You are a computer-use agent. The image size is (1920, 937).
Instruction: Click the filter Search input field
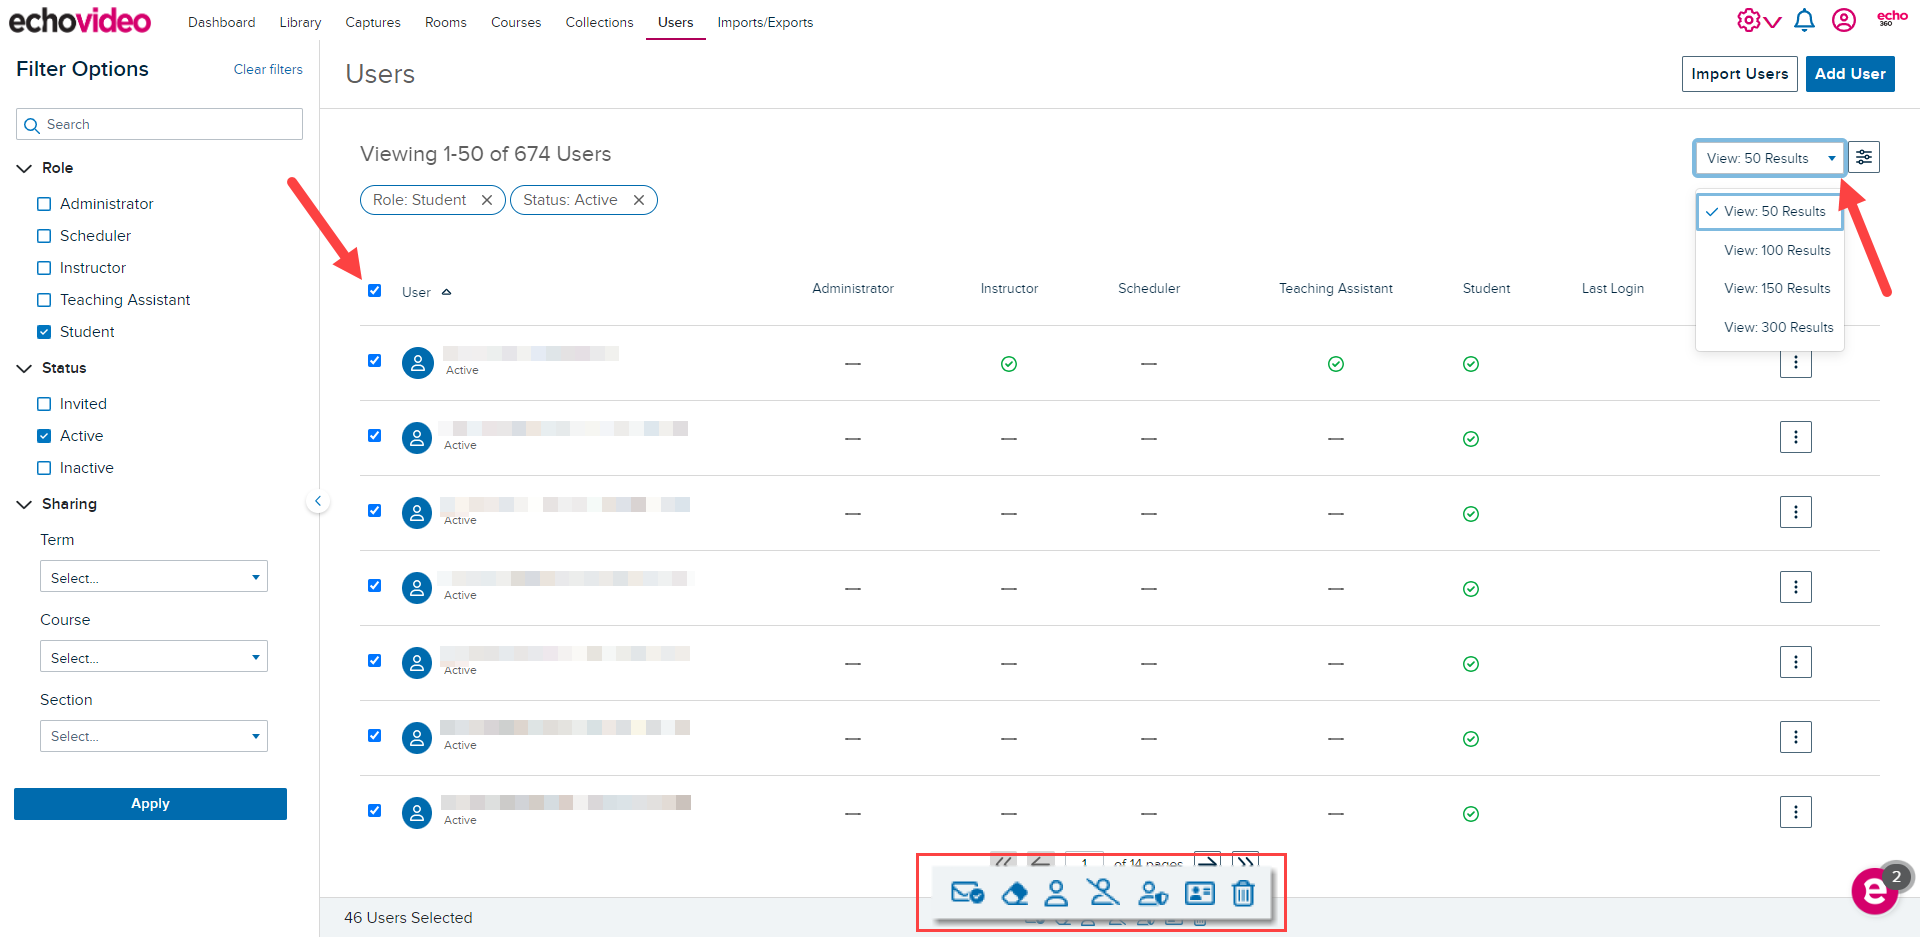coord(160,124)
